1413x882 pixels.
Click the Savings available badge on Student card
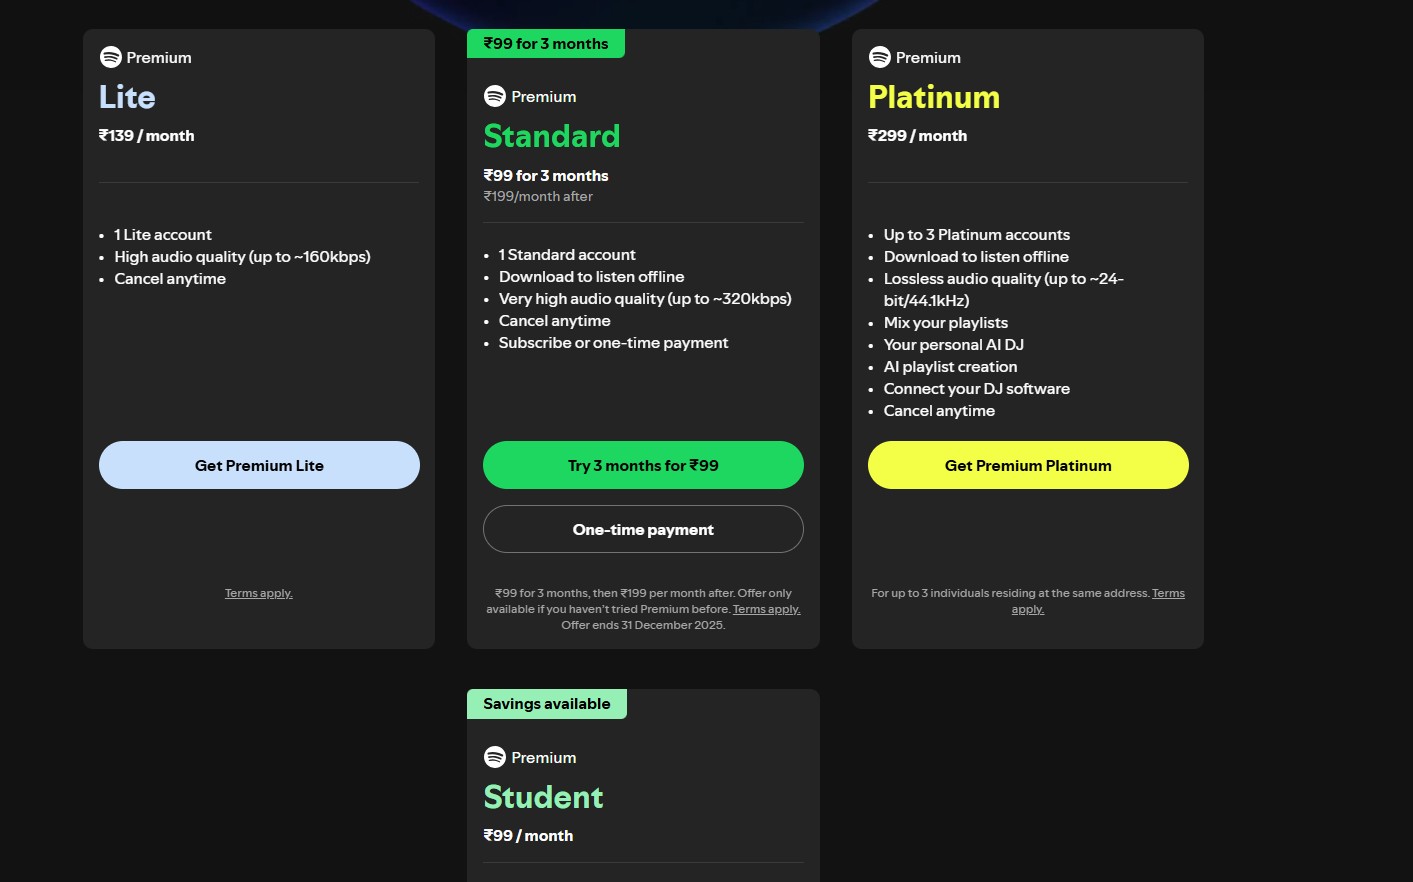click(x=546, y=703)
